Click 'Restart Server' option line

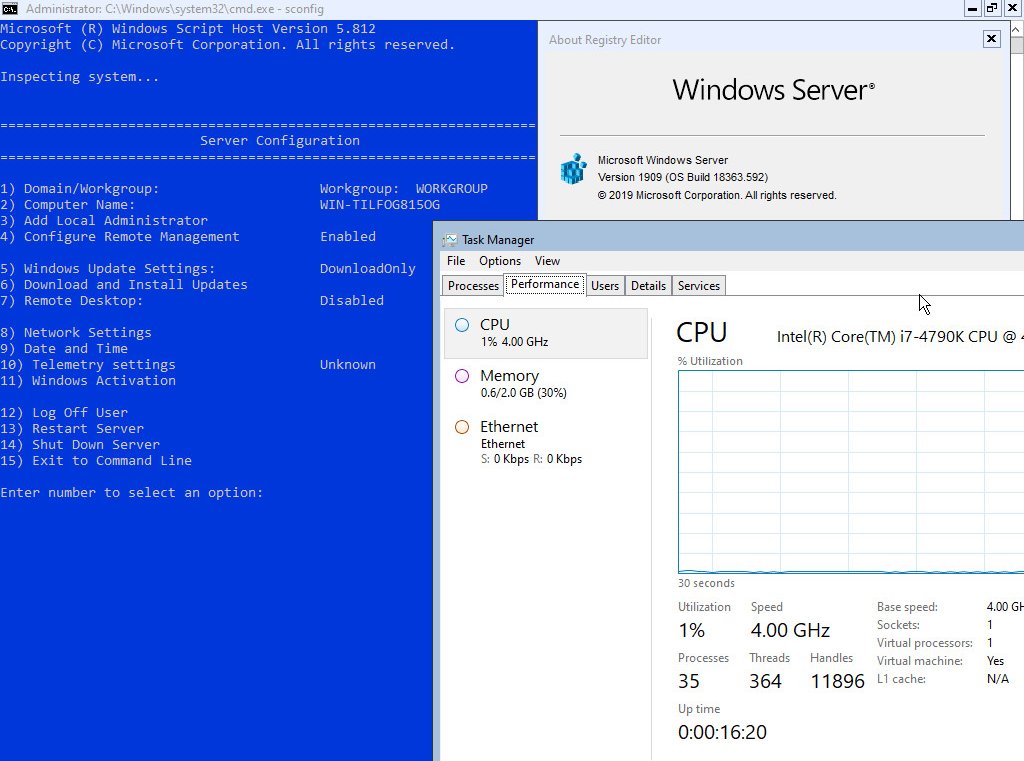click(x=72, y=429)
